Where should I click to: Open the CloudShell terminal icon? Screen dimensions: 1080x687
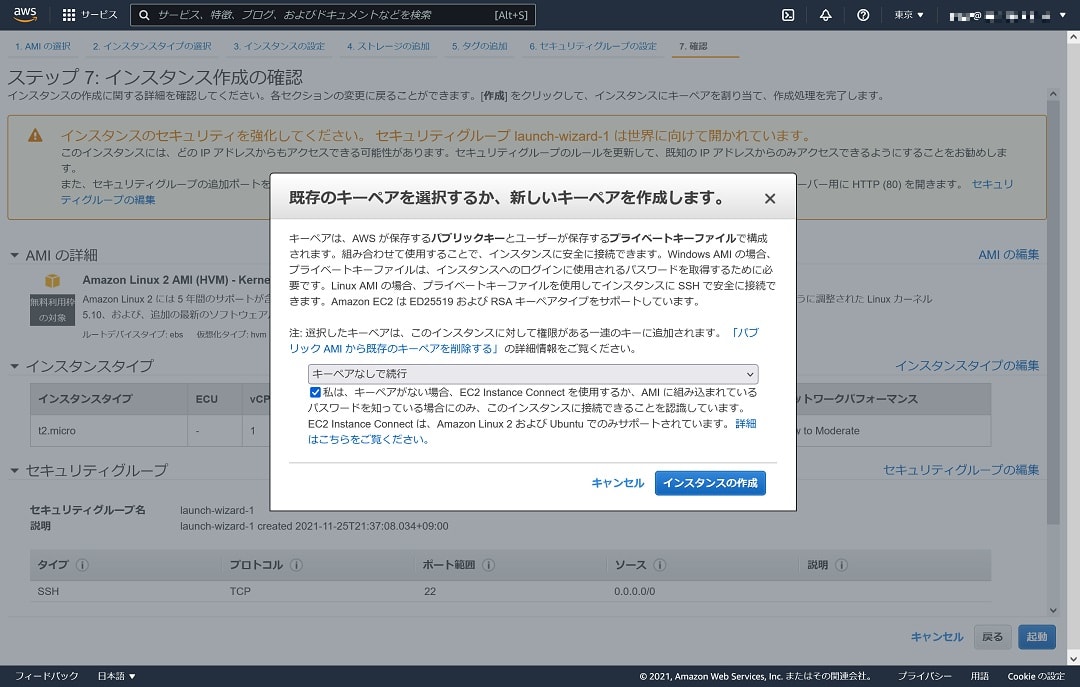pyautogui.click(x=788, y=14)
